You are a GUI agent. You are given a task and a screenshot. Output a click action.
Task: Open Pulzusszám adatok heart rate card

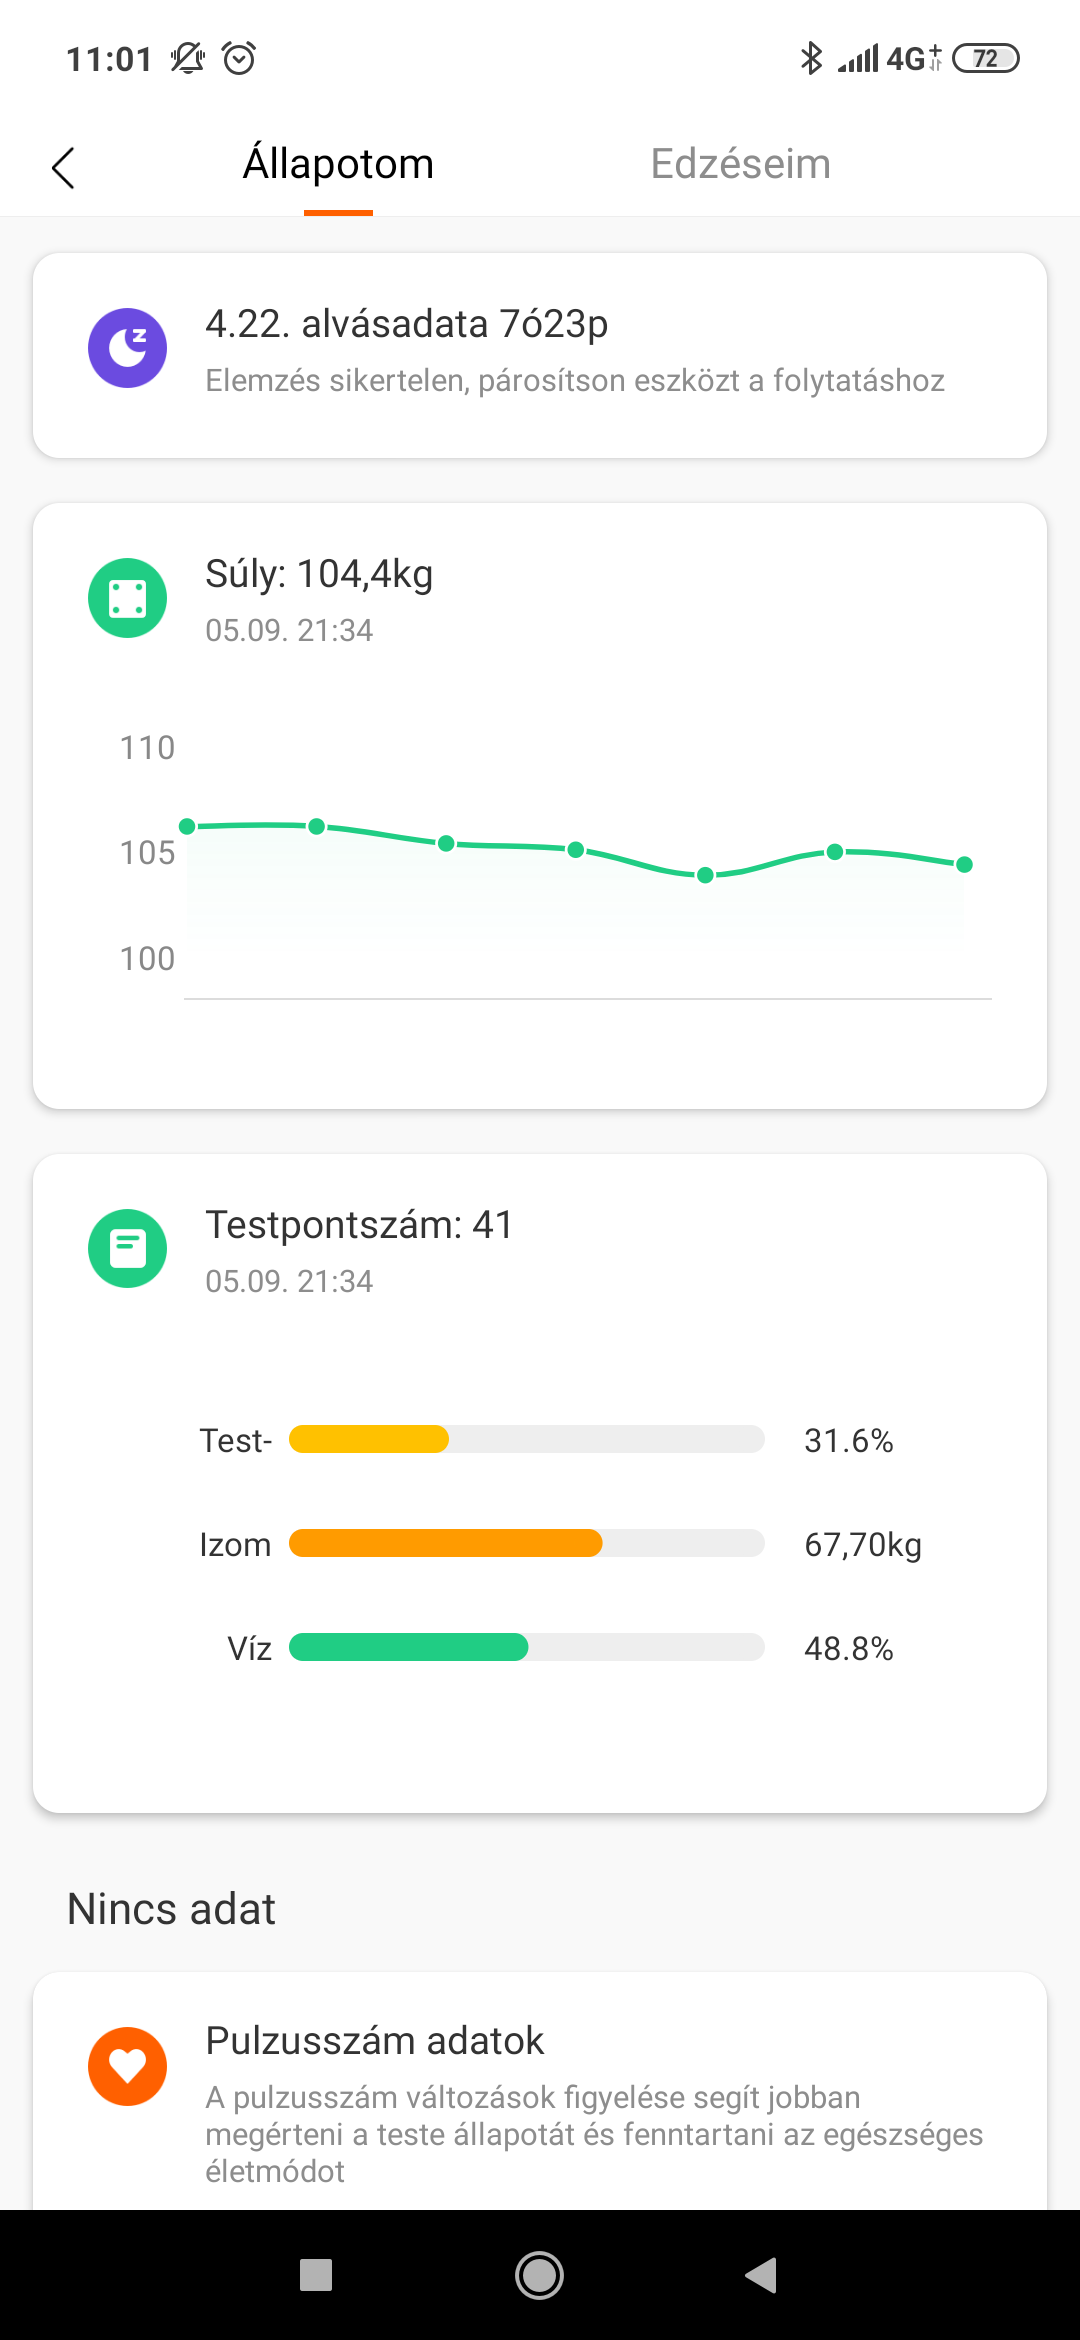375,2041
